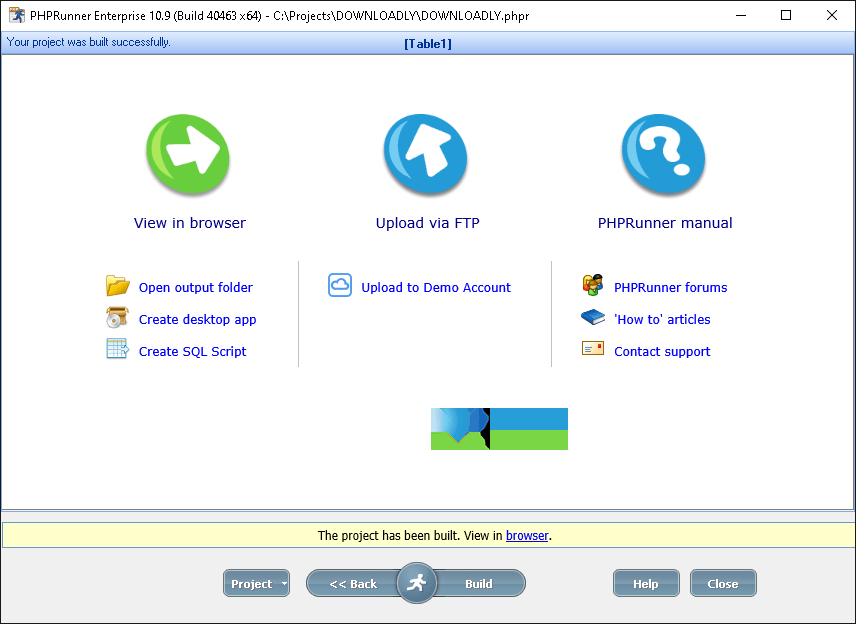Click the [Table1] label in header bar
856x624 pixels.
pyautogui.click(x=428, y=44)
